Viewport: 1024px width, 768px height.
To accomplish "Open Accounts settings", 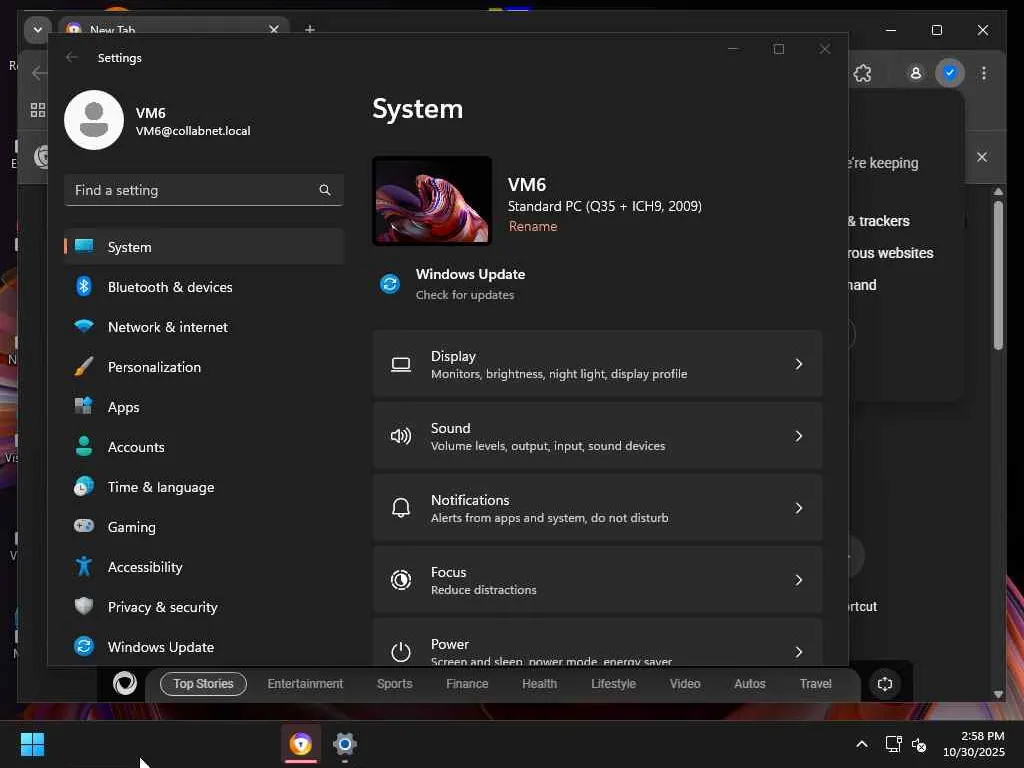I will tap(204, 447).
